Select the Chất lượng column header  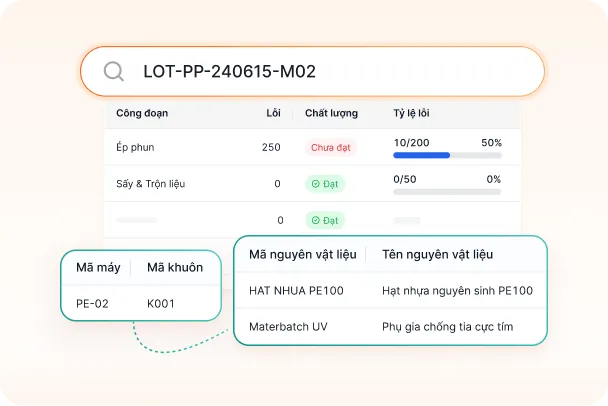click(x=331, y=113)
